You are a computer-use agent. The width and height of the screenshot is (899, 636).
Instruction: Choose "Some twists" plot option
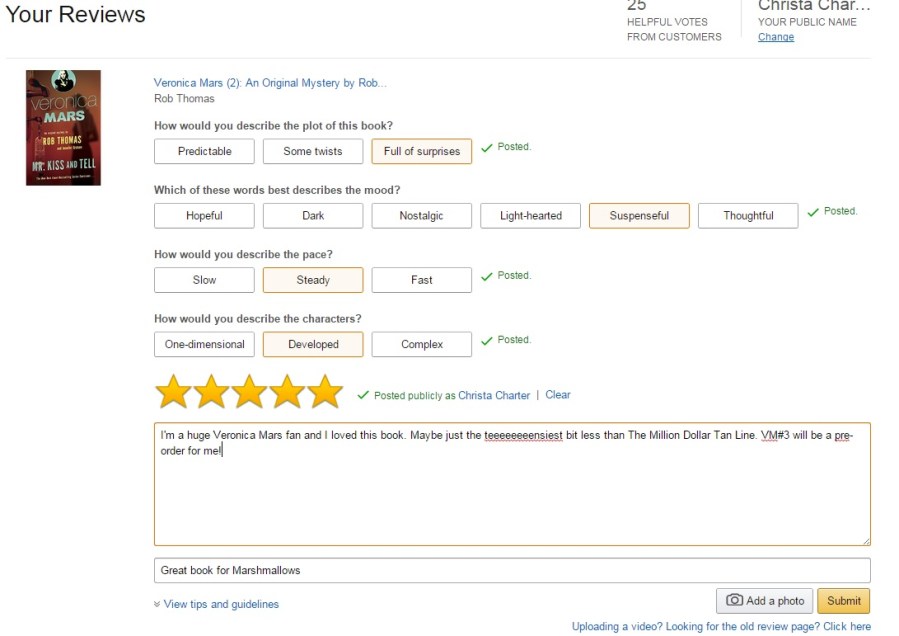(x=312, y=151)
